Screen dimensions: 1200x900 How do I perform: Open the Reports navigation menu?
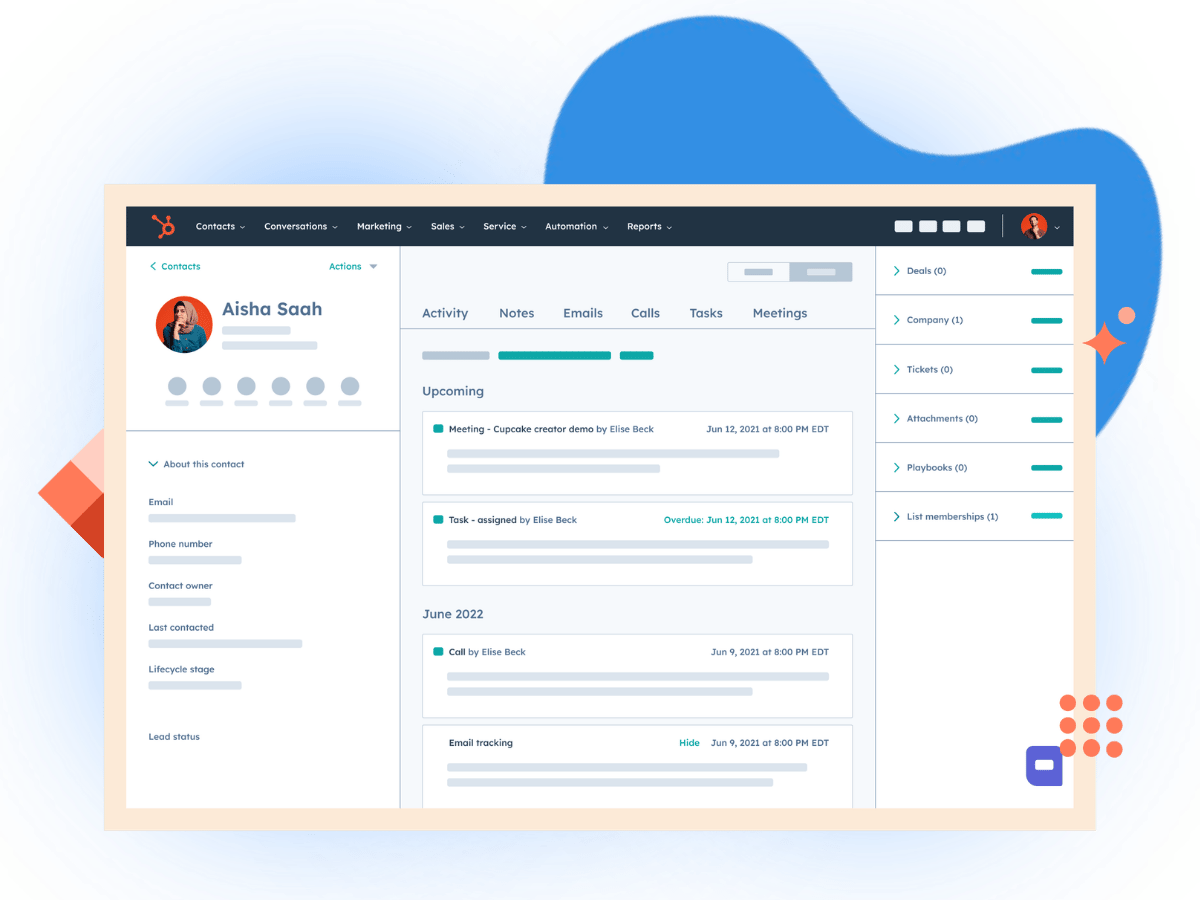(x=649, y=227)
